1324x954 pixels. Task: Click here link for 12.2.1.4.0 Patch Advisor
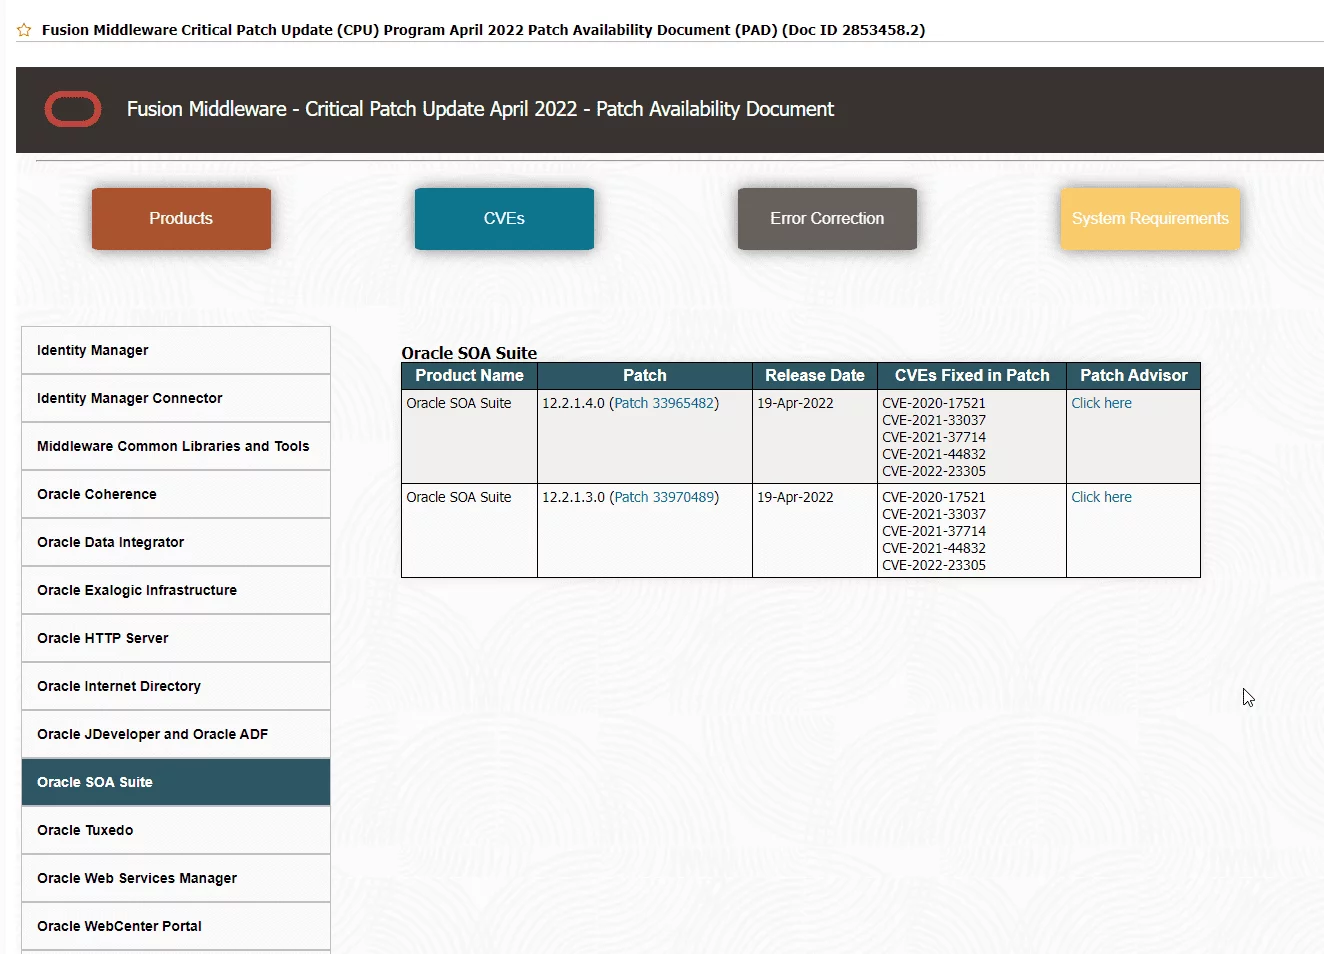click(x=1101, y=403)
